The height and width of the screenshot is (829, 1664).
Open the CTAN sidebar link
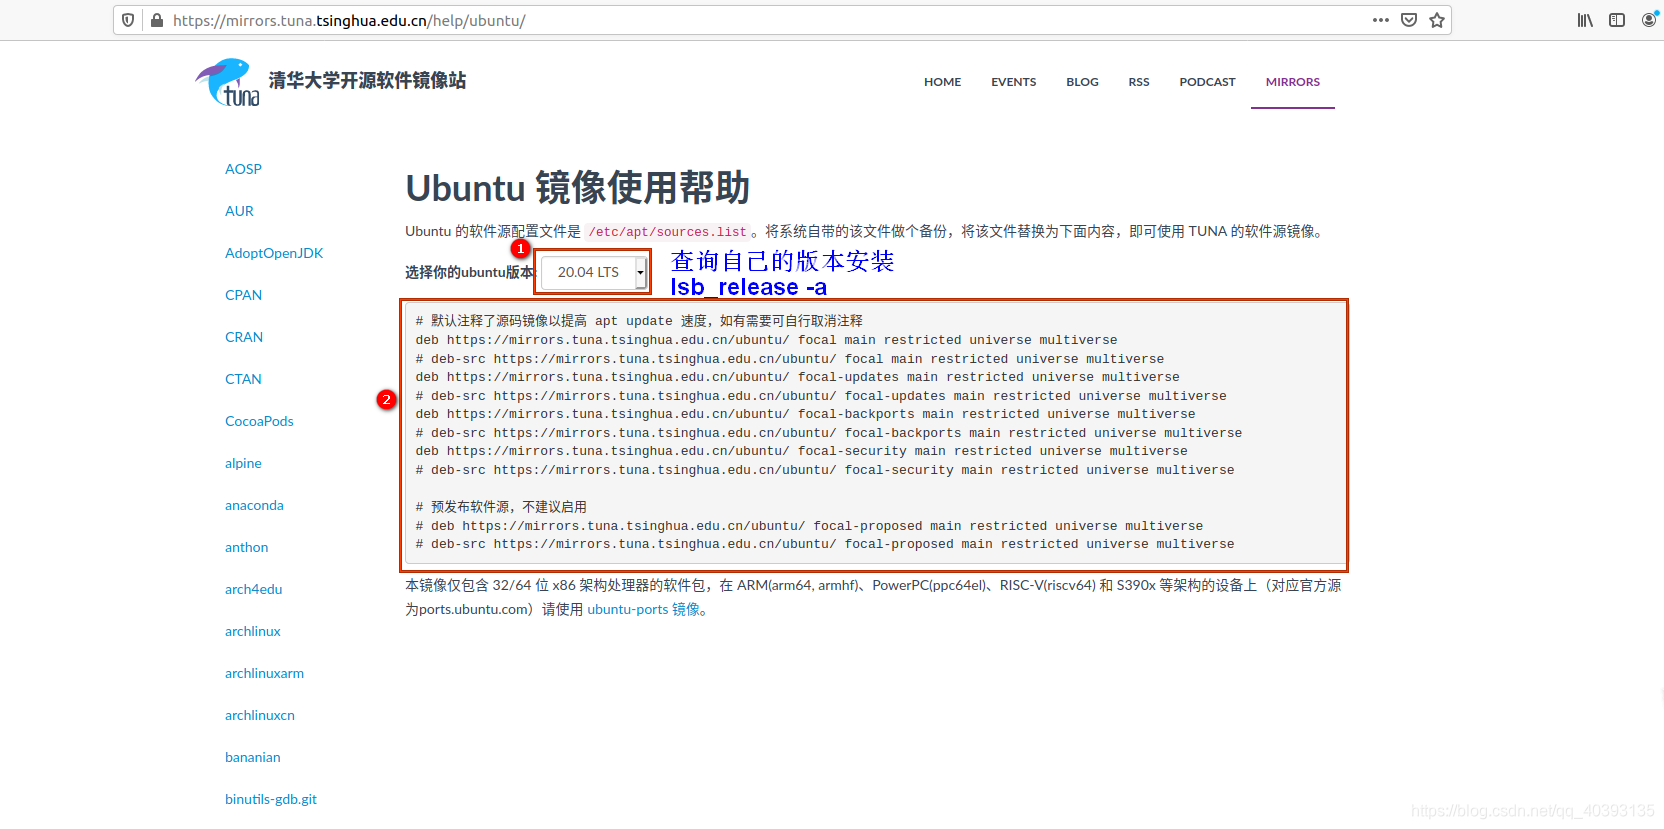pos(243,379)
